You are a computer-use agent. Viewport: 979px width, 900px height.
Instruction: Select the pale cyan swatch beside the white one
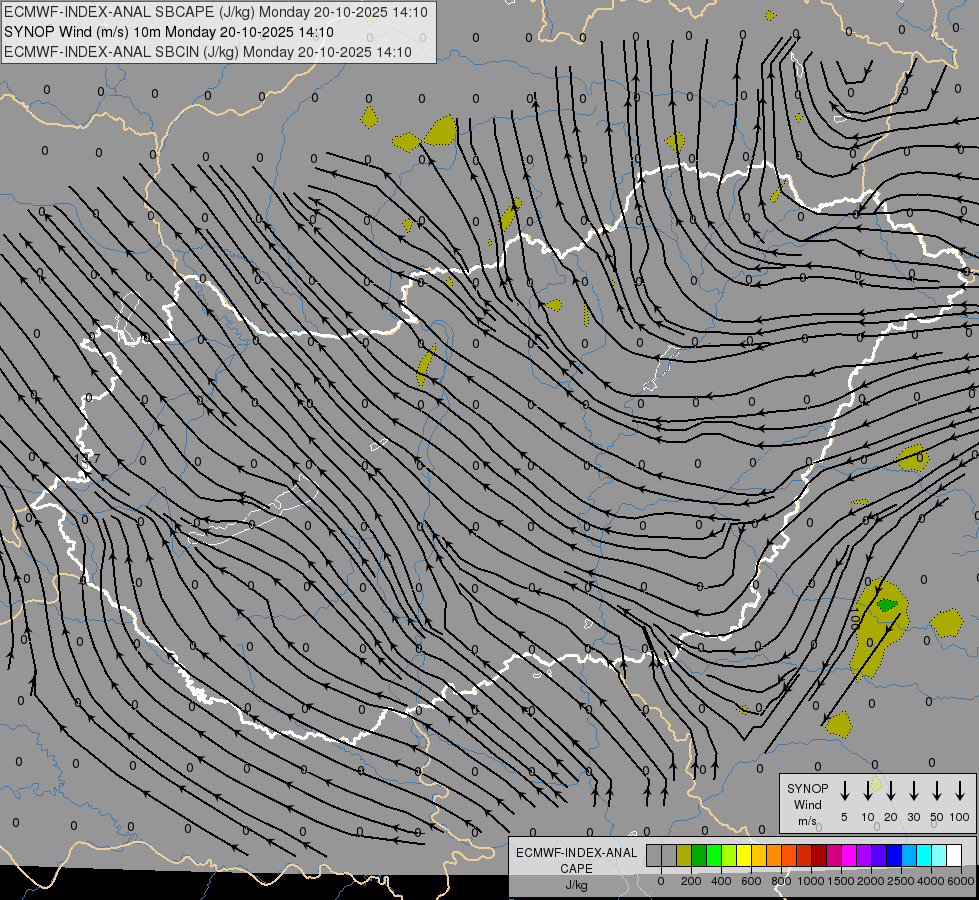pos(939,856)
